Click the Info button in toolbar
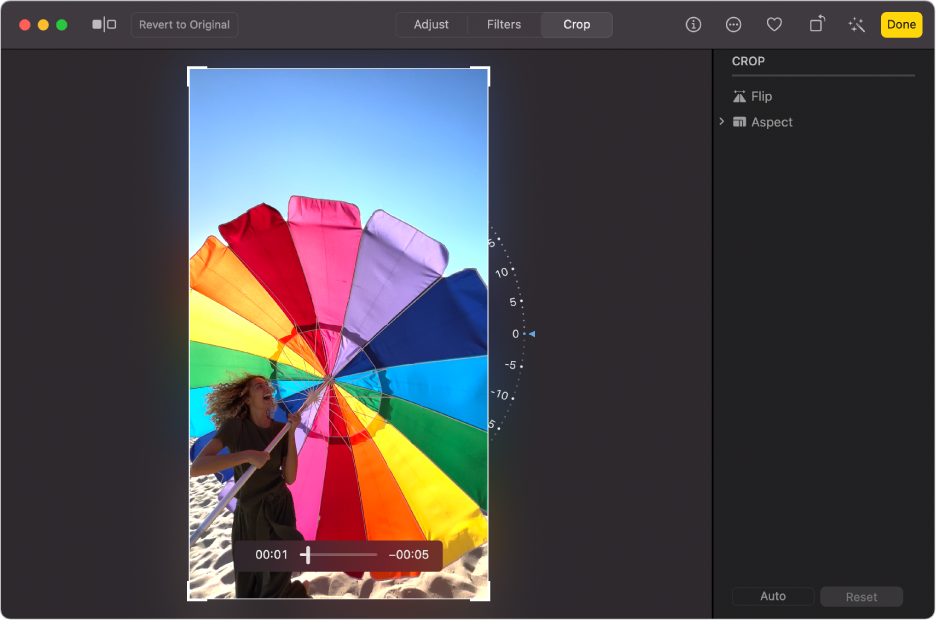This screenshot has width=936, height=622. [x=693, y=25]
